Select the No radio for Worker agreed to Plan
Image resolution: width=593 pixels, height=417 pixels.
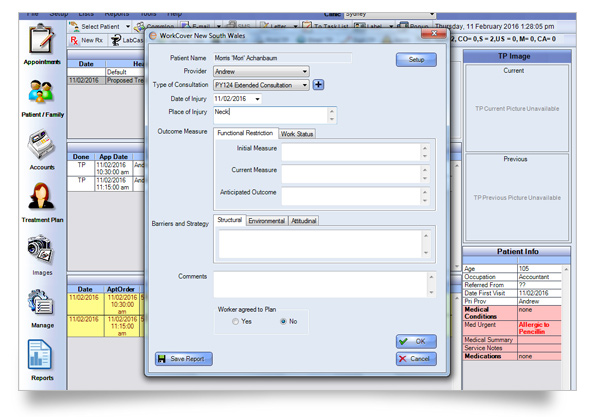click(x=283, y=321)
